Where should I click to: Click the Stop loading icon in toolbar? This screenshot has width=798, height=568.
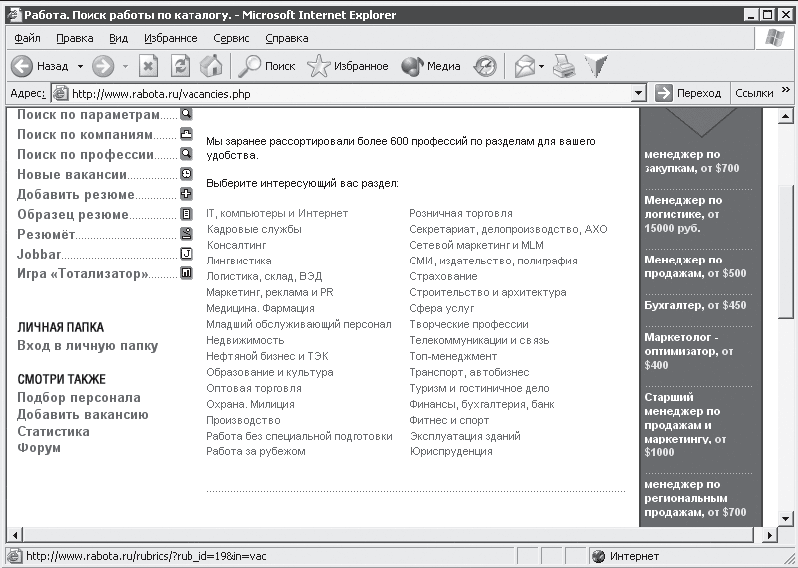click(148, 66)
